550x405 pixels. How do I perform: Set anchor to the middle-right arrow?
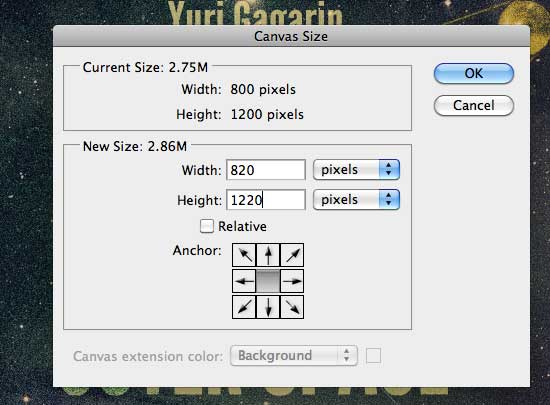pyautogui.click(x=292, y=281)
